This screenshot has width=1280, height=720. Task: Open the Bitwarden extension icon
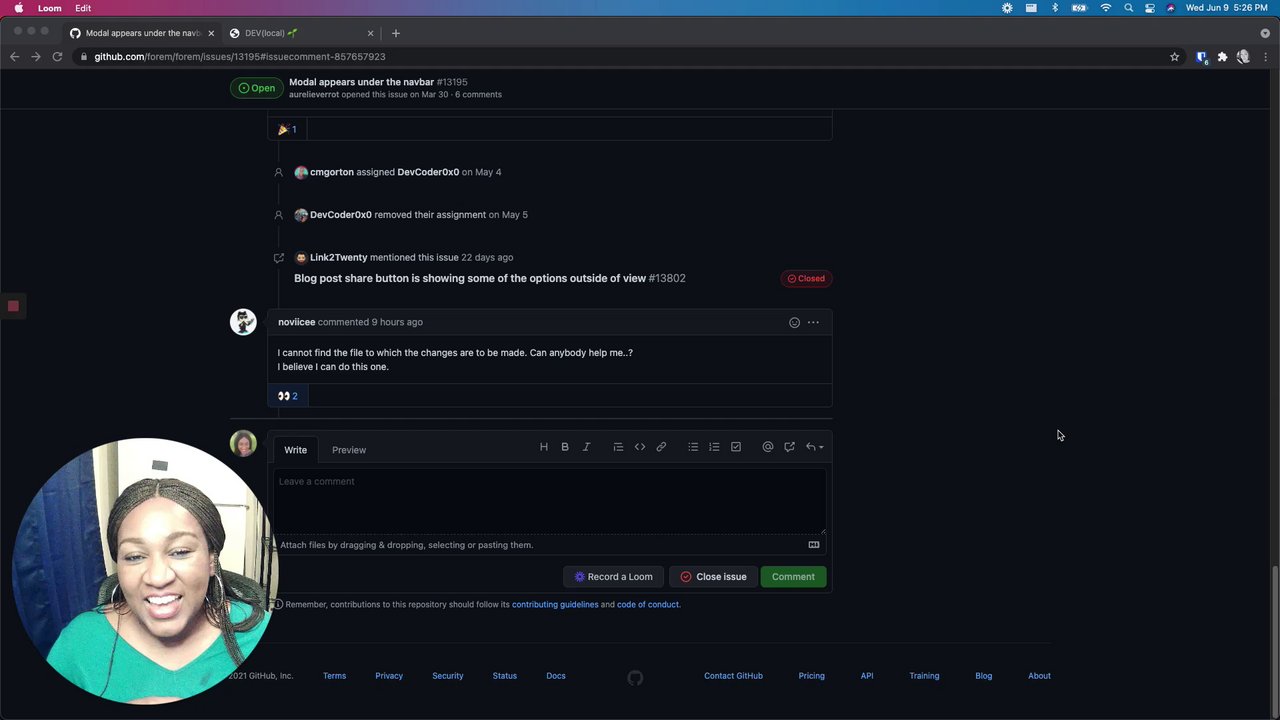[x=1202, y=57]
